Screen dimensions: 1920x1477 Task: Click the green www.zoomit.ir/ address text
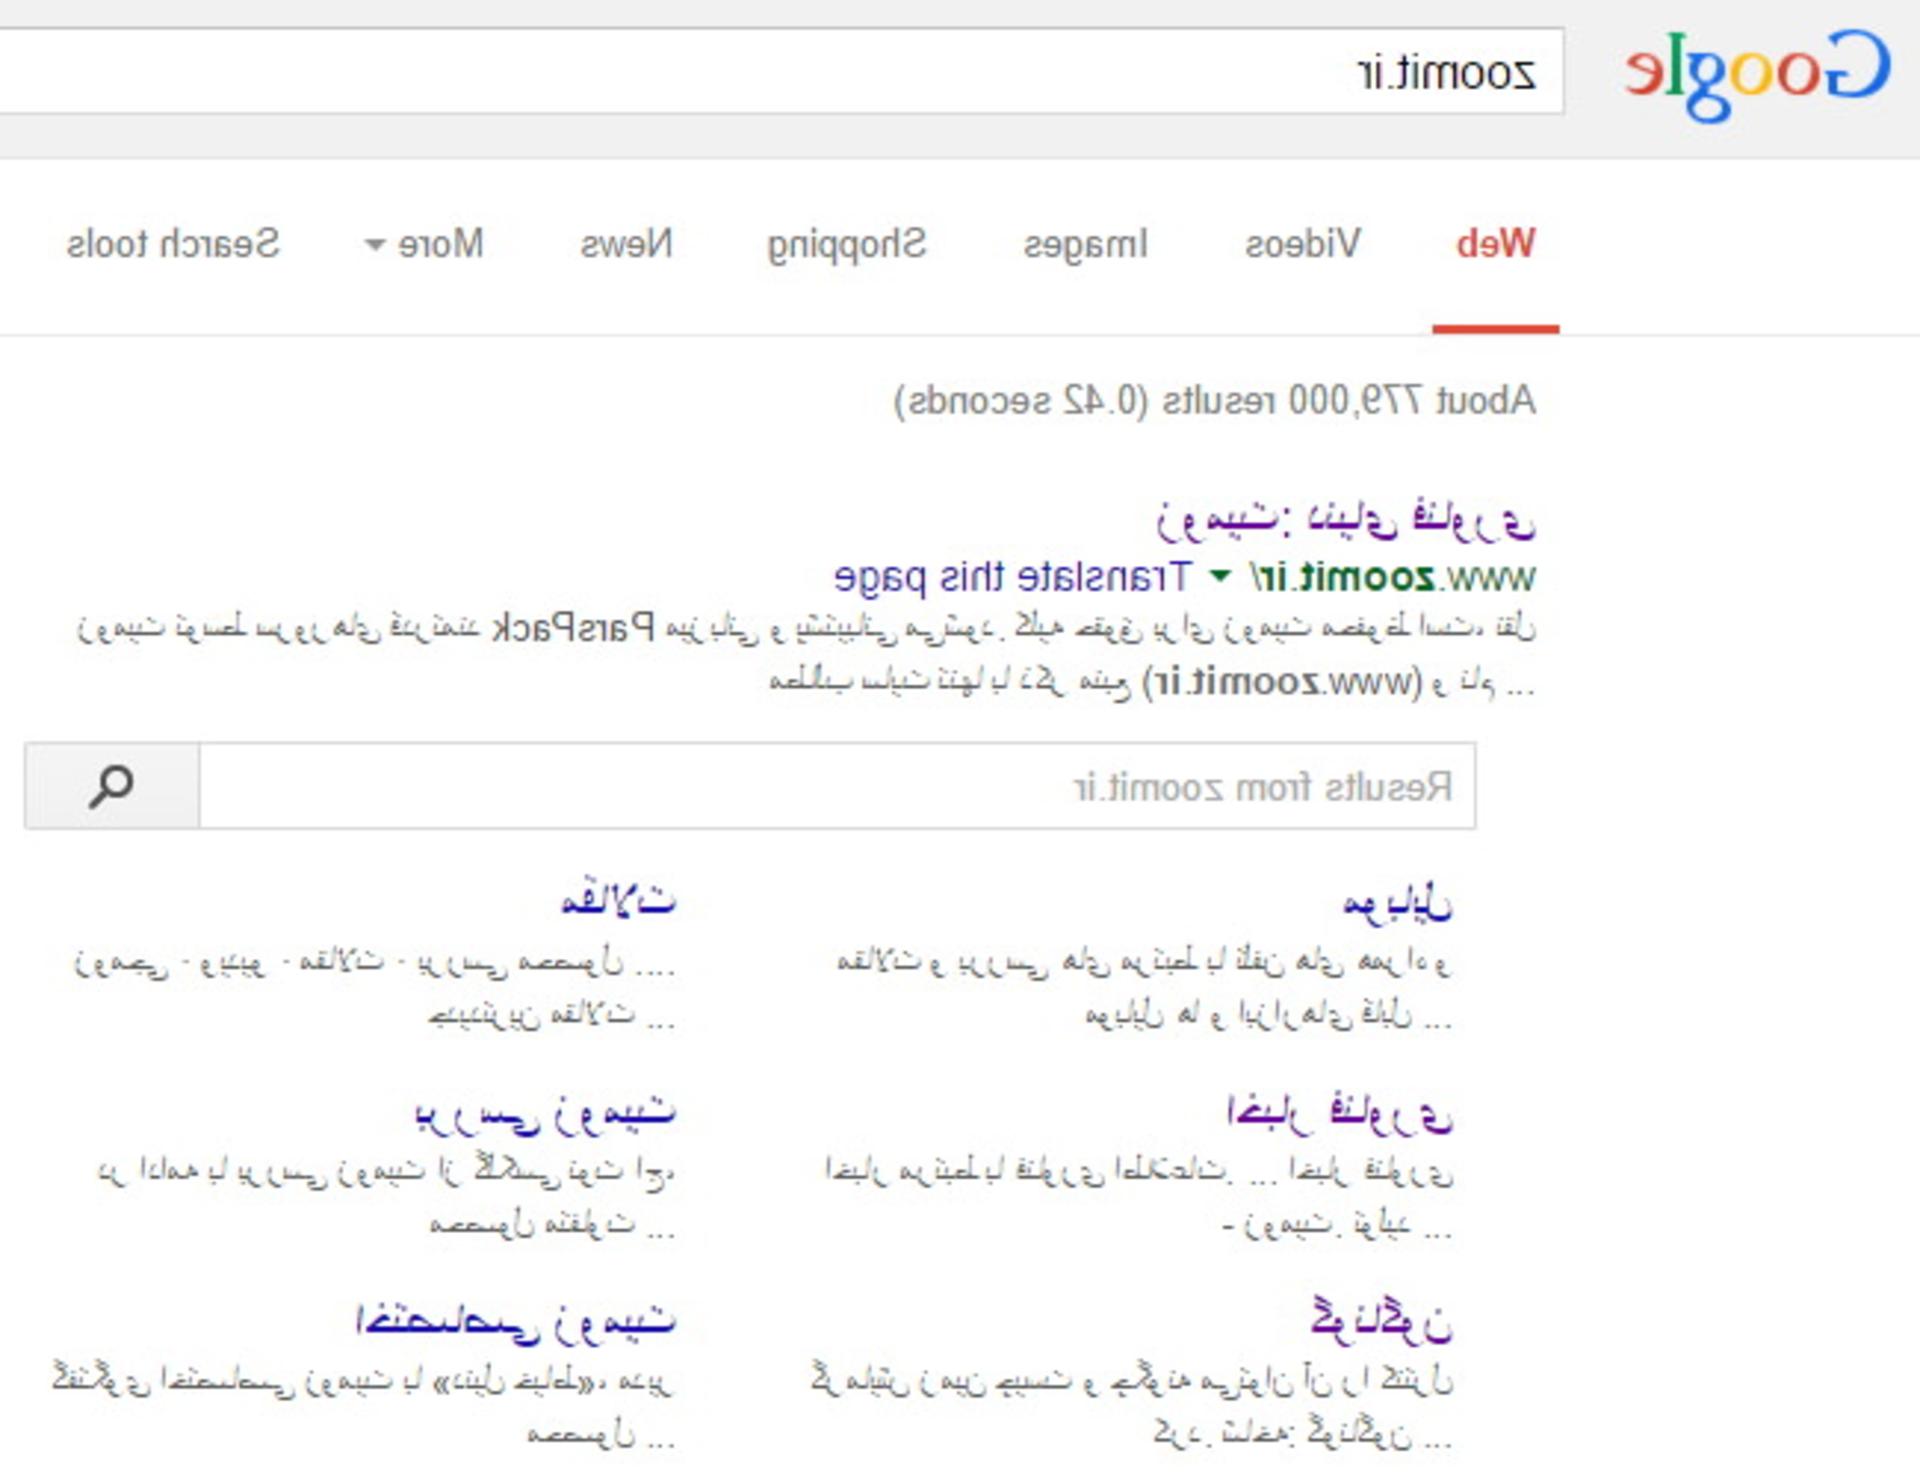[x=1392, y=577]
